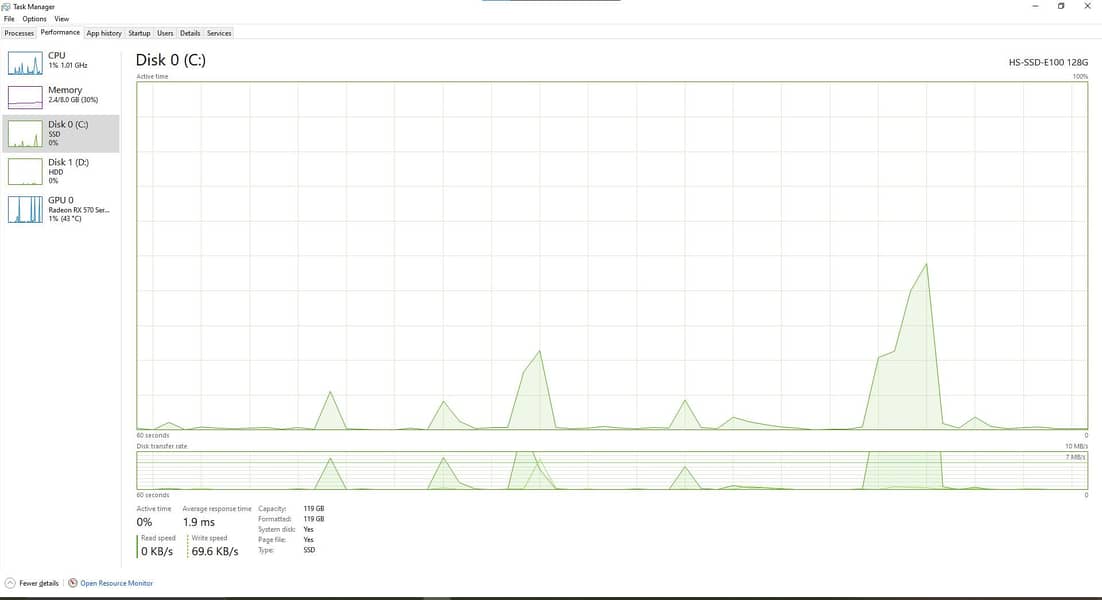Switch to the Processes tab
Viewport: 1102px width, 600px height.
(x=19, y=33)
